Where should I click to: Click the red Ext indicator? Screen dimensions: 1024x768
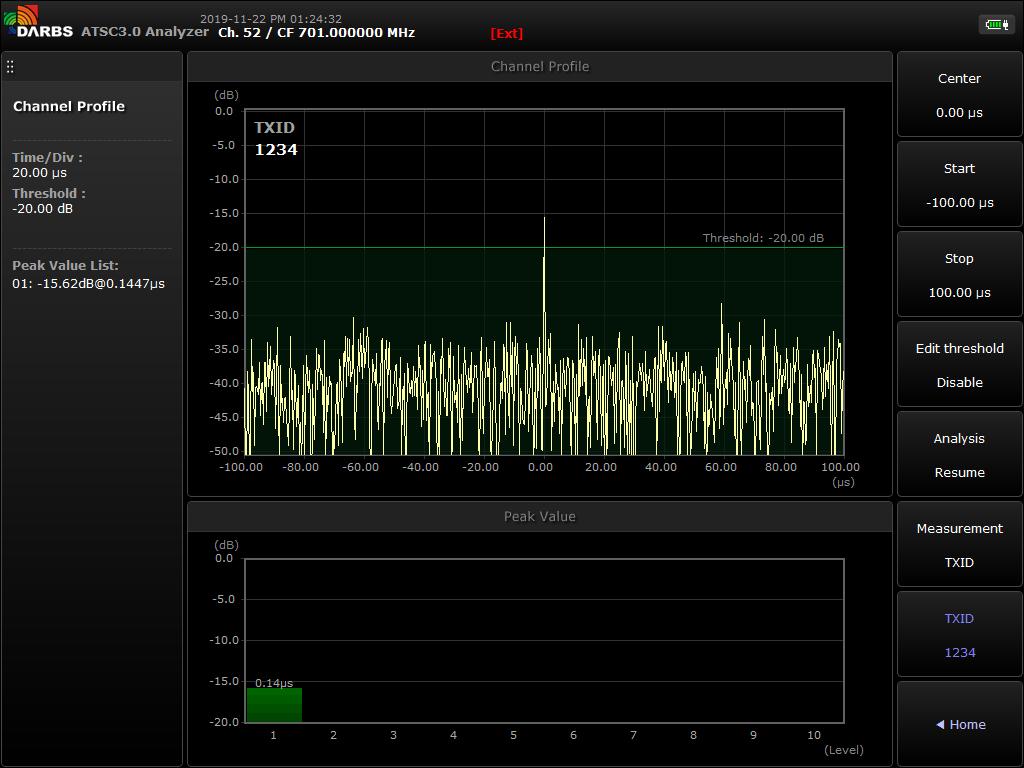[x=506, y=33]
